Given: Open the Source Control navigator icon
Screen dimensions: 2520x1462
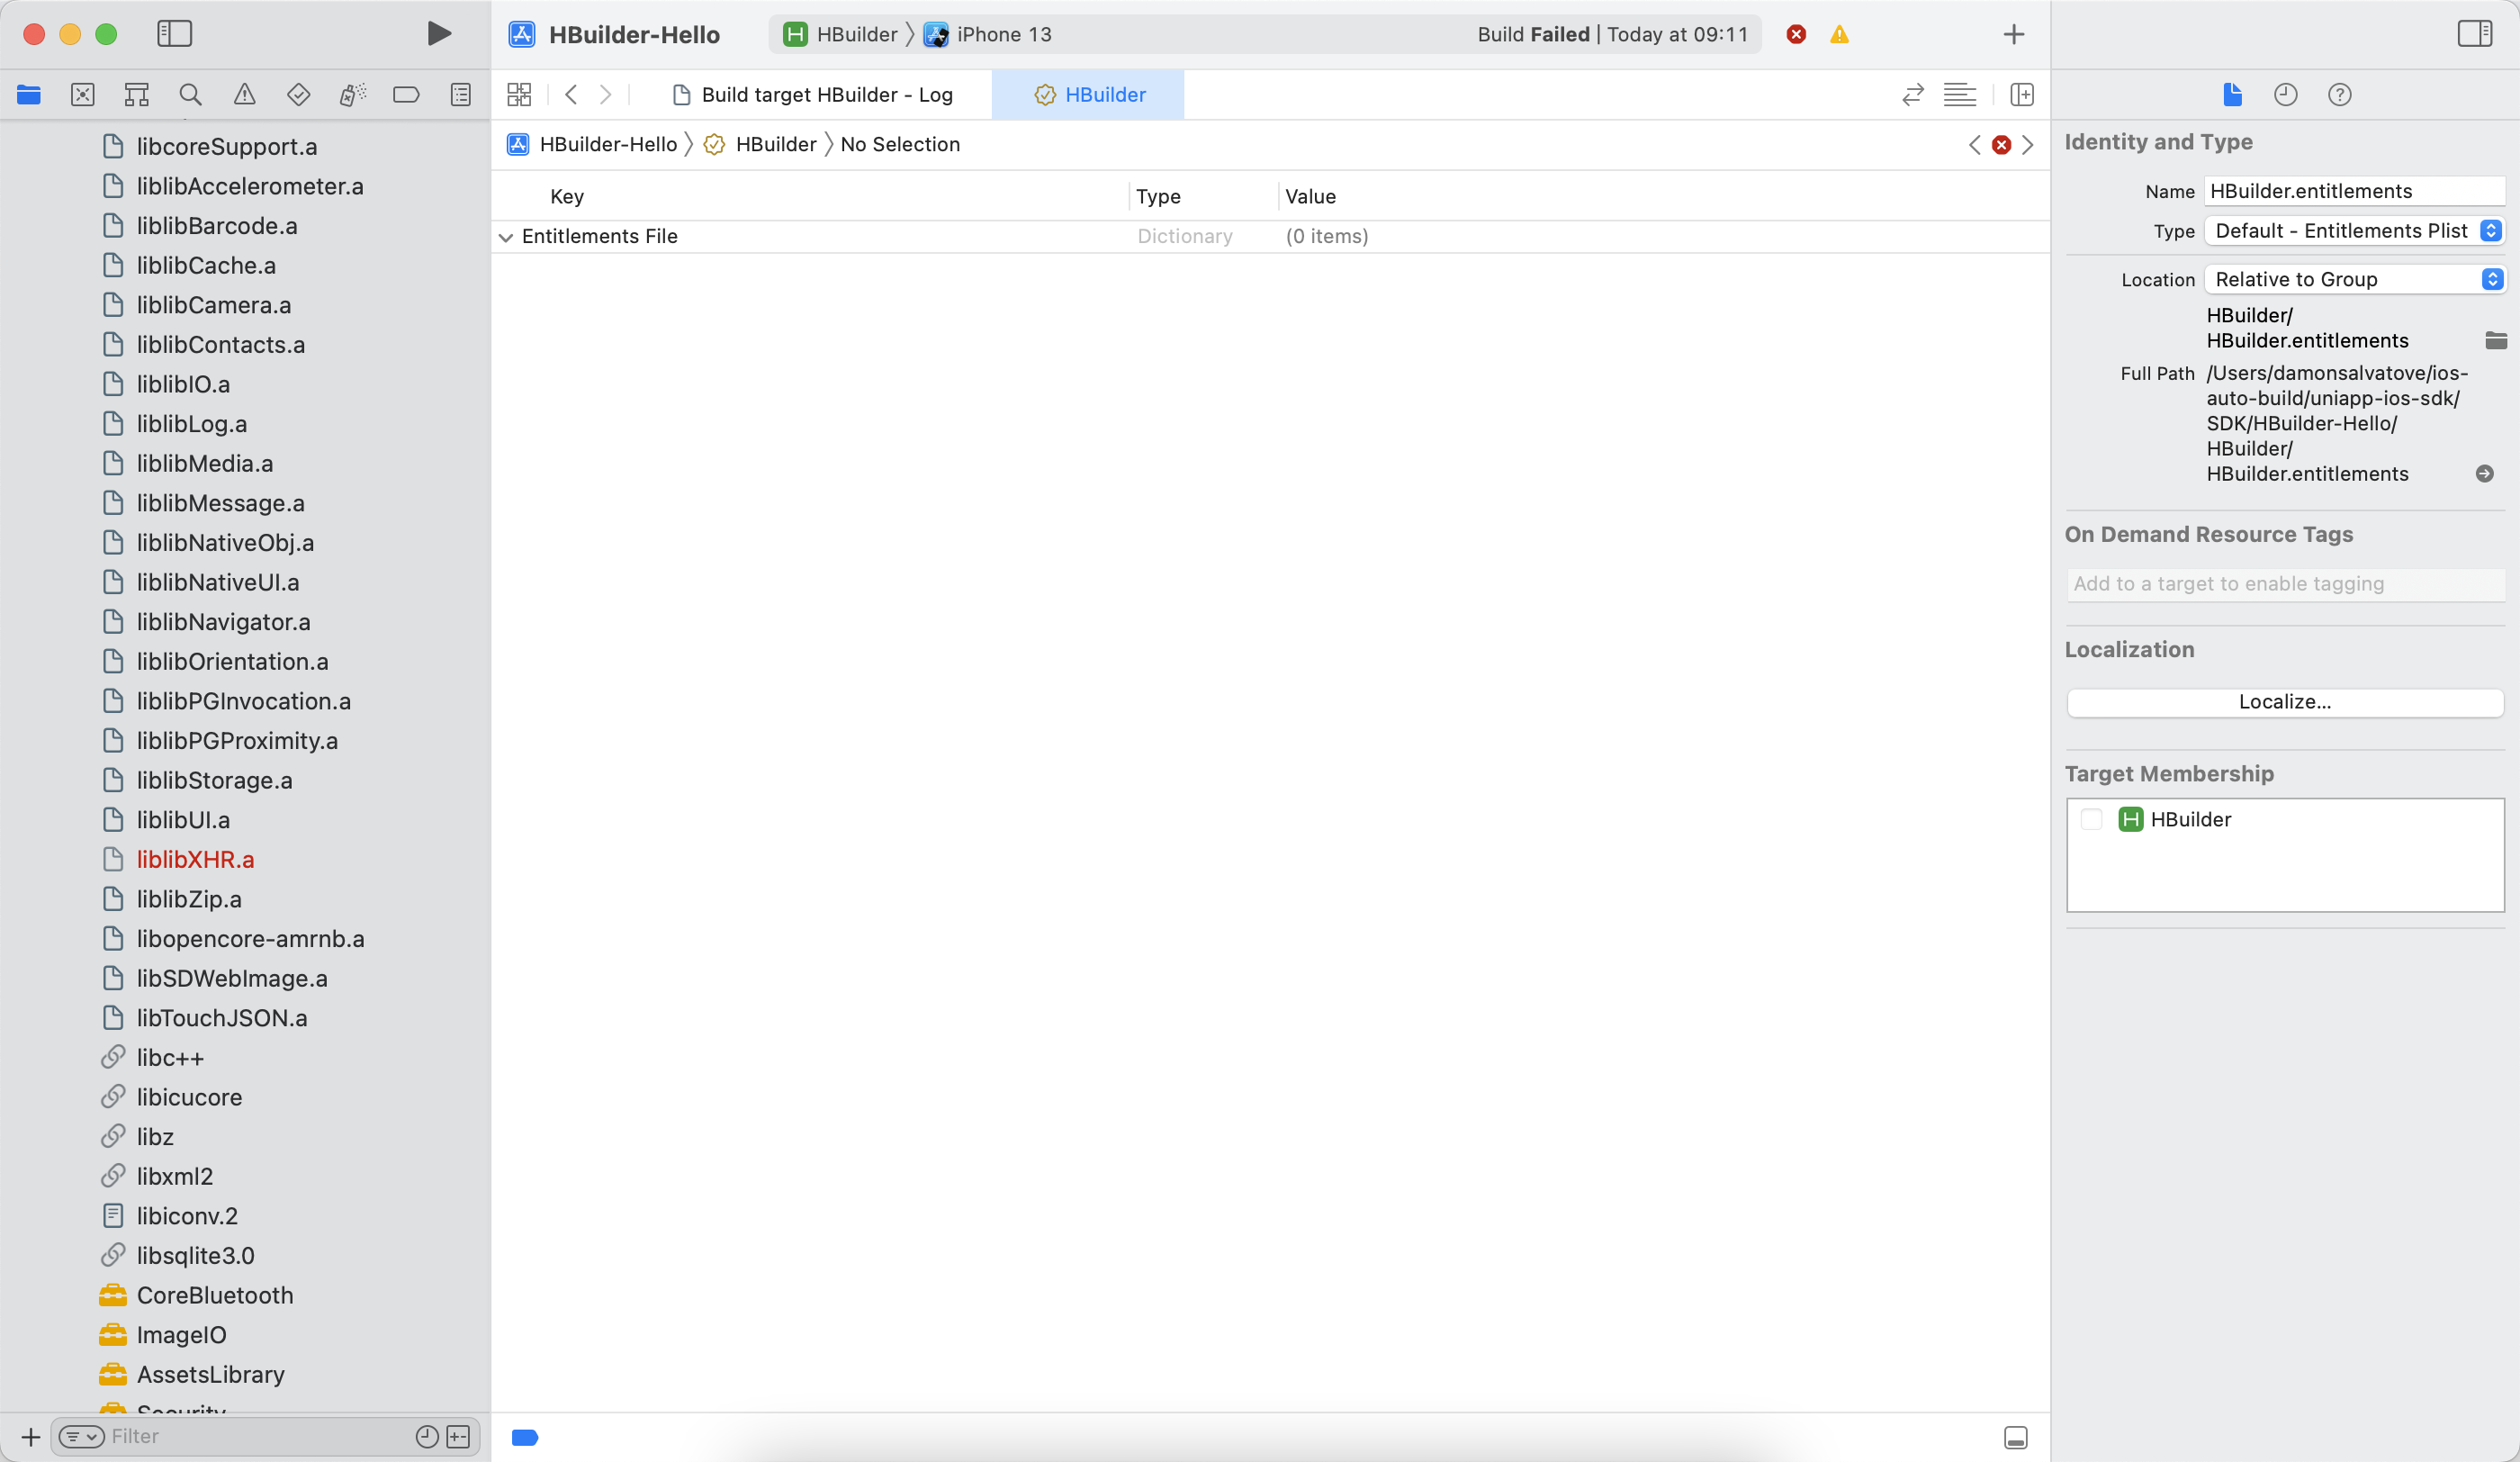Looking at the screenshot, I should pyautogui.click(x=83, y=95).
